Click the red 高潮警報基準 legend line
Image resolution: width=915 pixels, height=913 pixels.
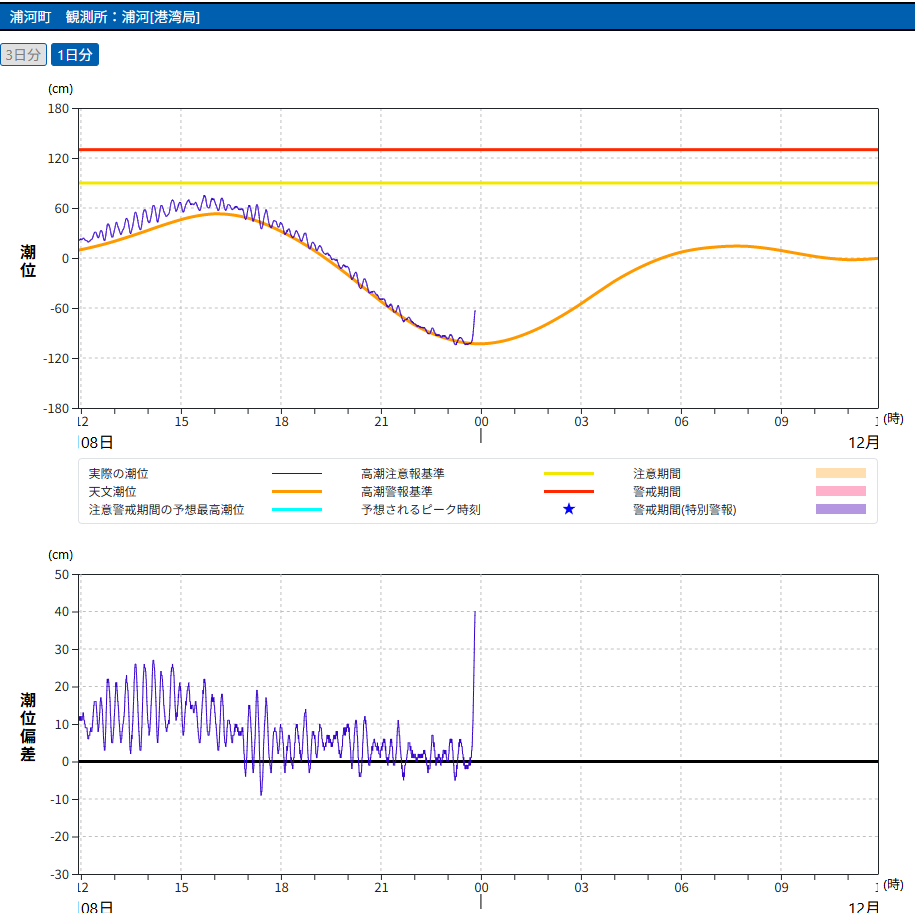click(x=568, y=492)
